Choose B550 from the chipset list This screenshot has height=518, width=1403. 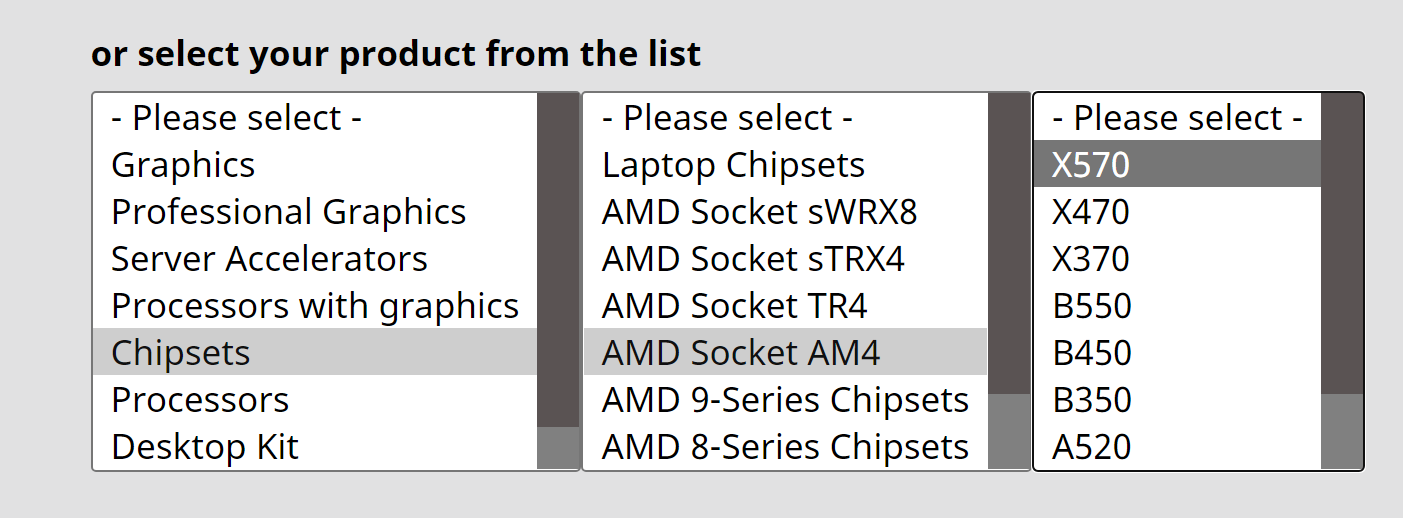[1178, 306]
